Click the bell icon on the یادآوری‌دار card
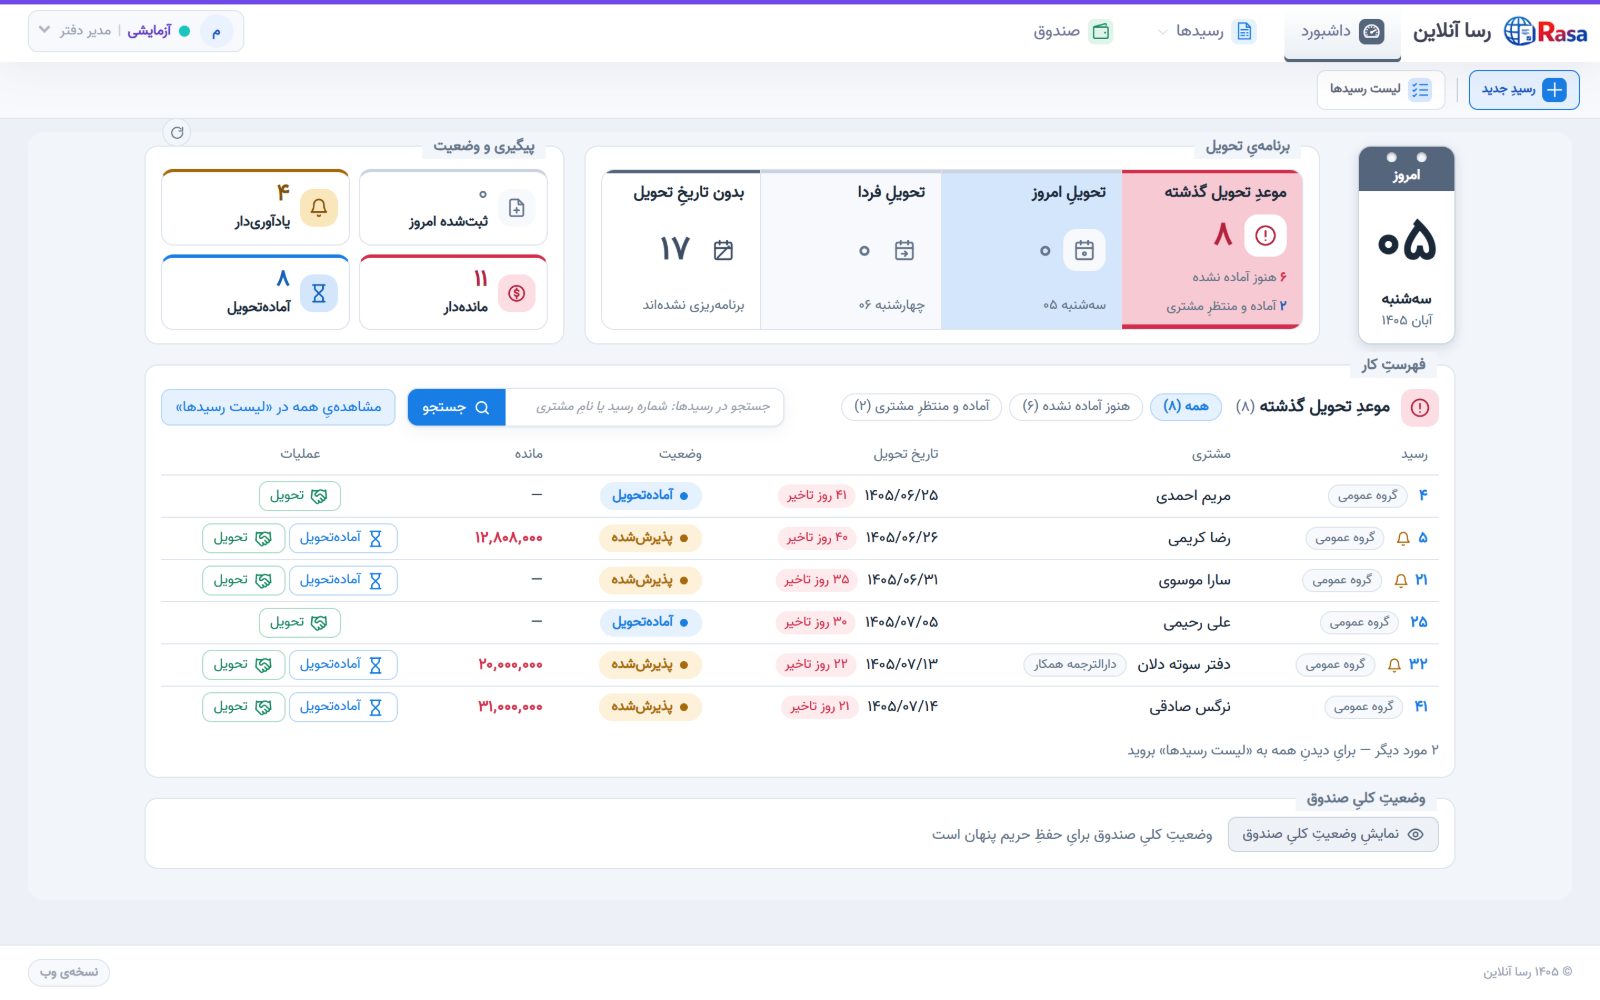This screenshot has height=1000, width=1600. [319, 207]
